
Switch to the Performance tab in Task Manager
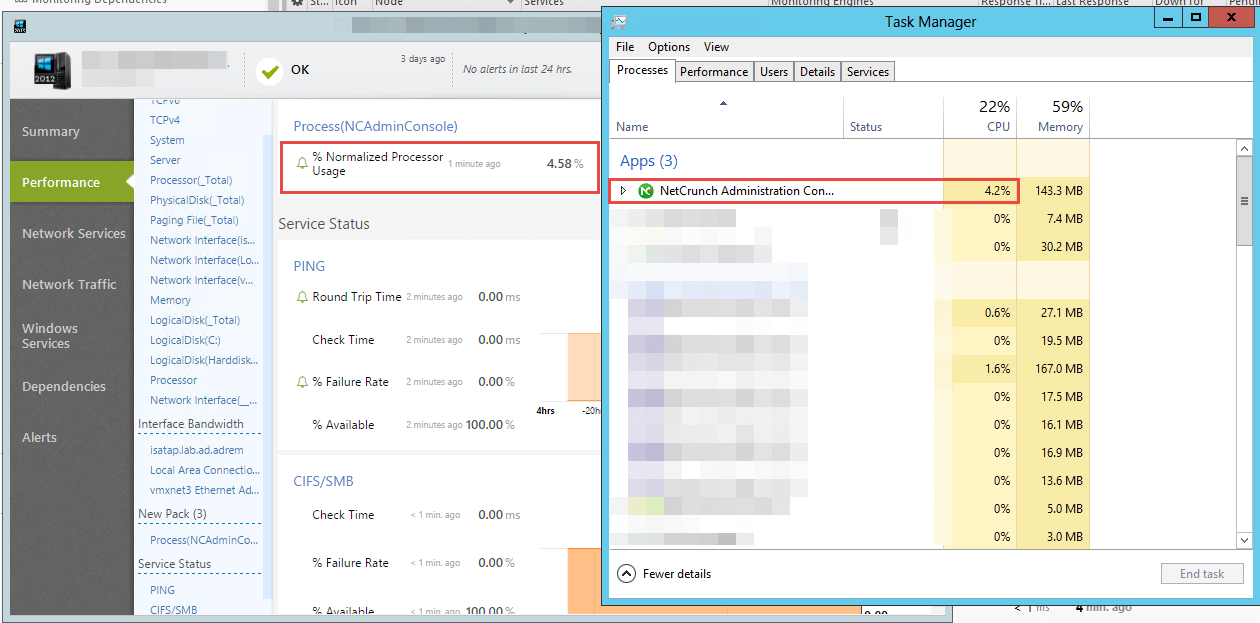pyautogui.click(x=714, y=72)
